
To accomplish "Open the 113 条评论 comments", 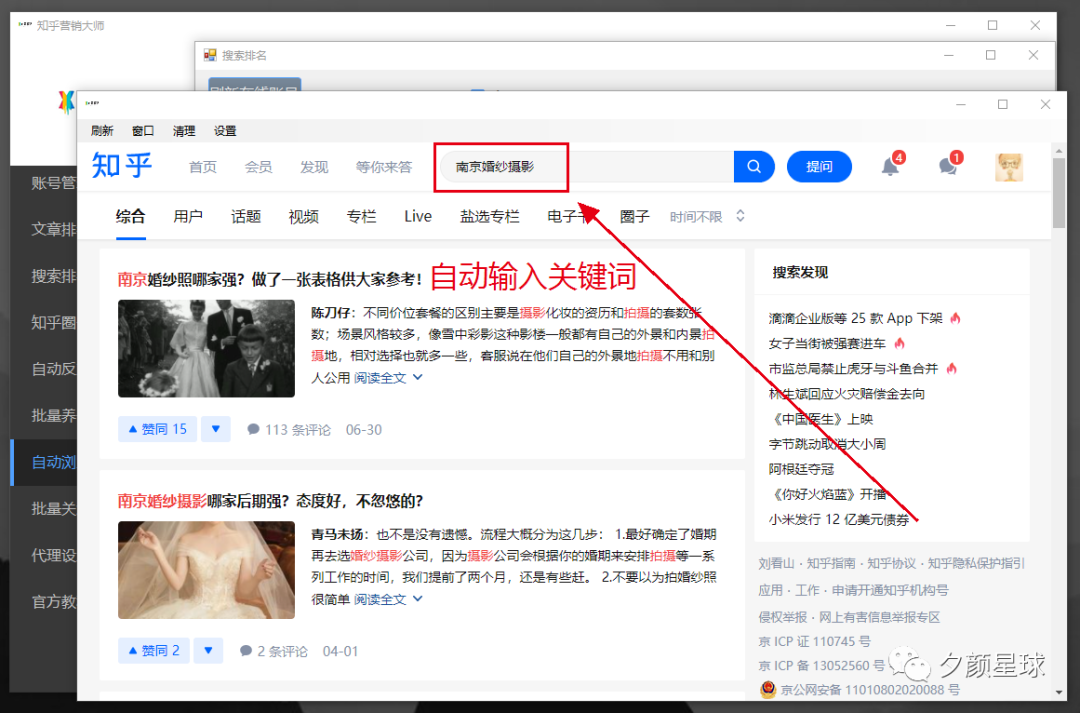I will coord(289,430).
